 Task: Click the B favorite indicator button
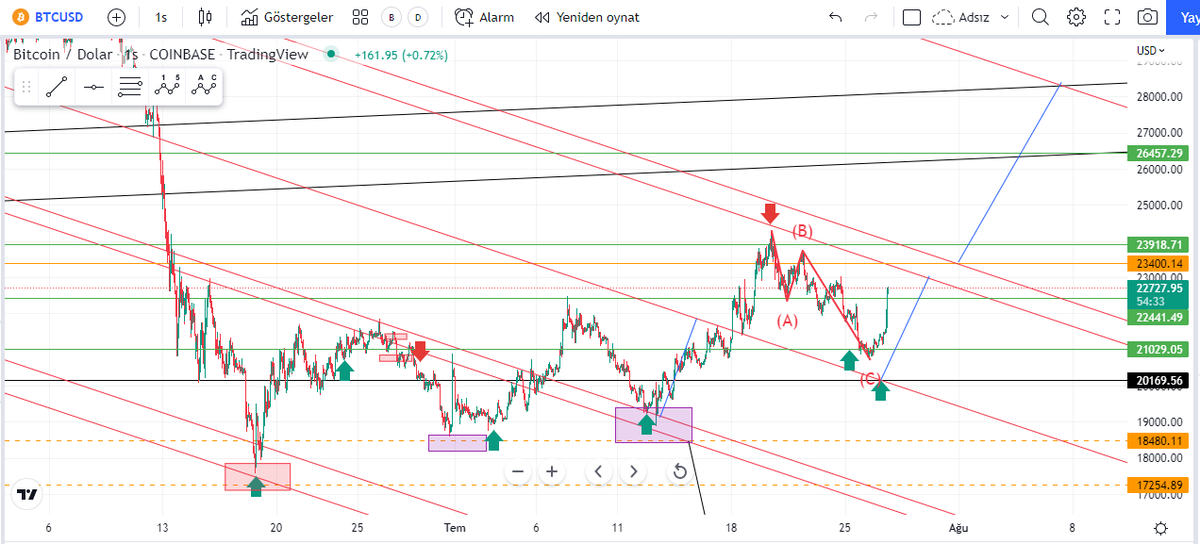pyautogui.click(x=393, y=17)
